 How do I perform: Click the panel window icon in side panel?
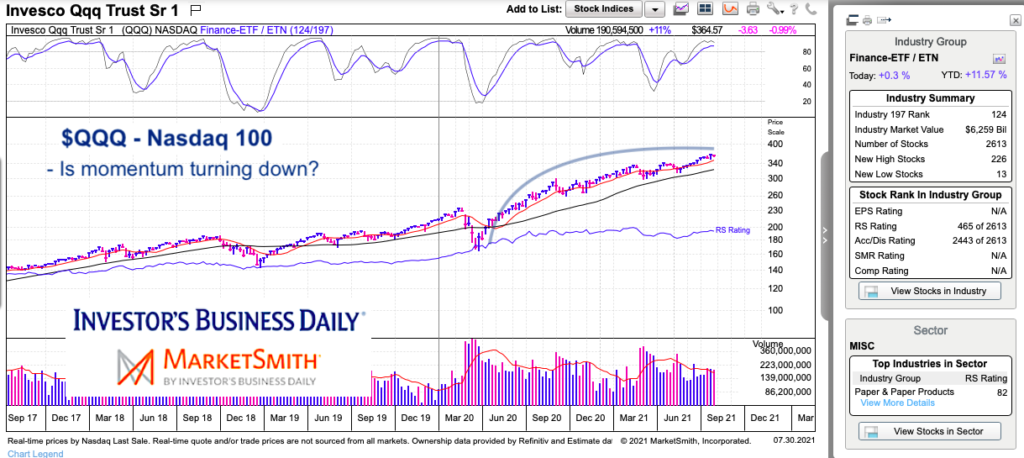(852, 20)
